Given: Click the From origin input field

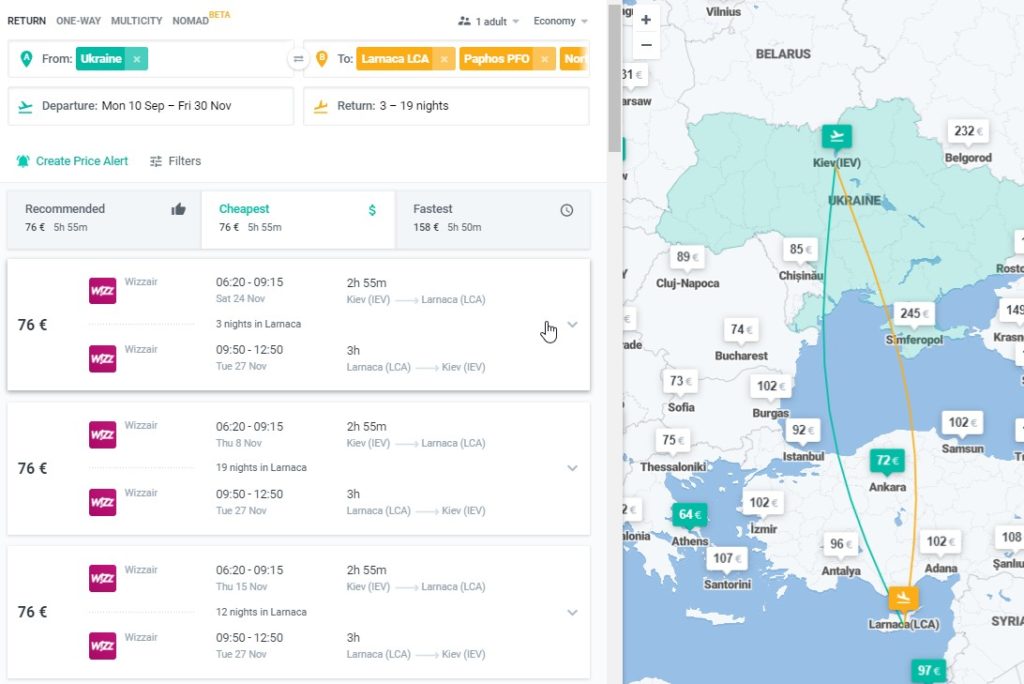Looking at the screenshot, I should (x=151, y=59).
